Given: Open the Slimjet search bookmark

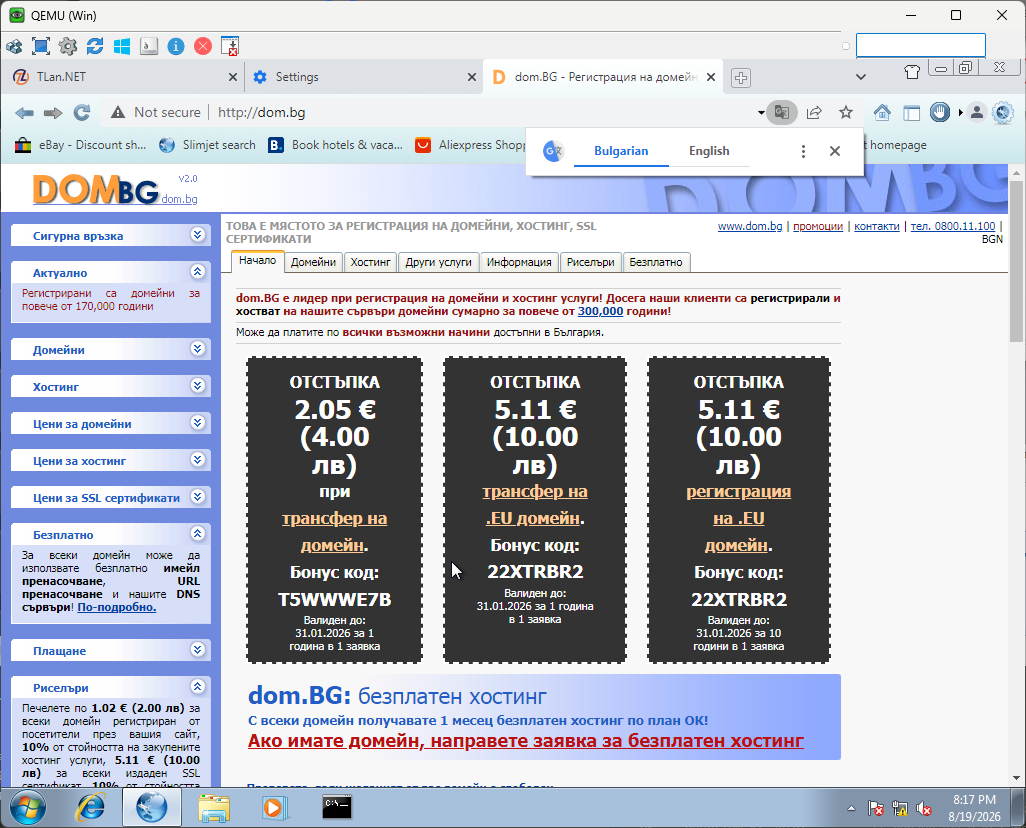Looking at the screenshot, I should coord(207,145).
